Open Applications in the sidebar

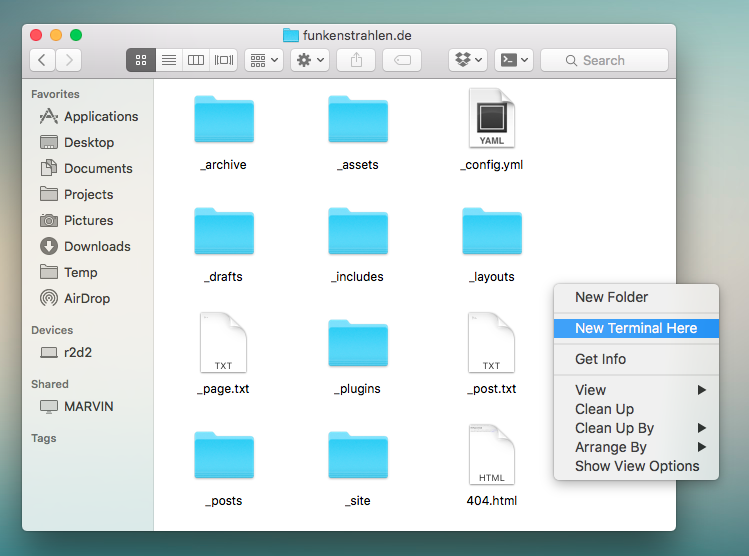(x=89, y=117)
